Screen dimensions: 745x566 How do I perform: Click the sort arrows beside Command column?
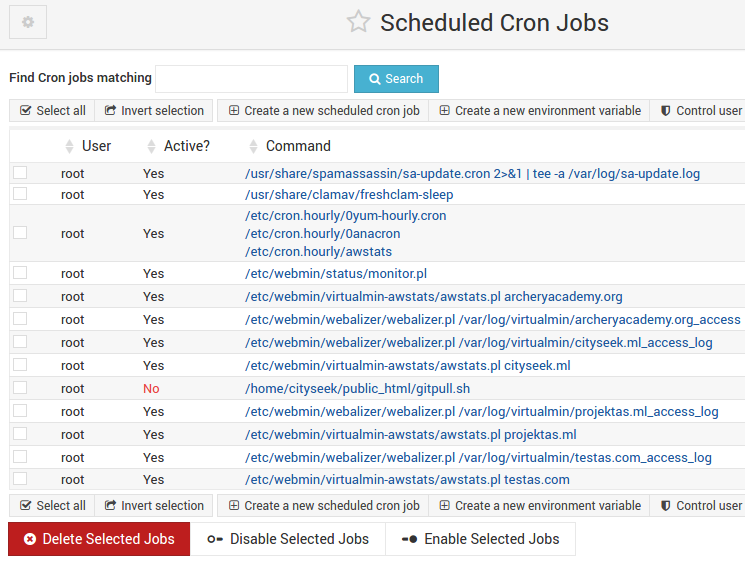point(252,146)
